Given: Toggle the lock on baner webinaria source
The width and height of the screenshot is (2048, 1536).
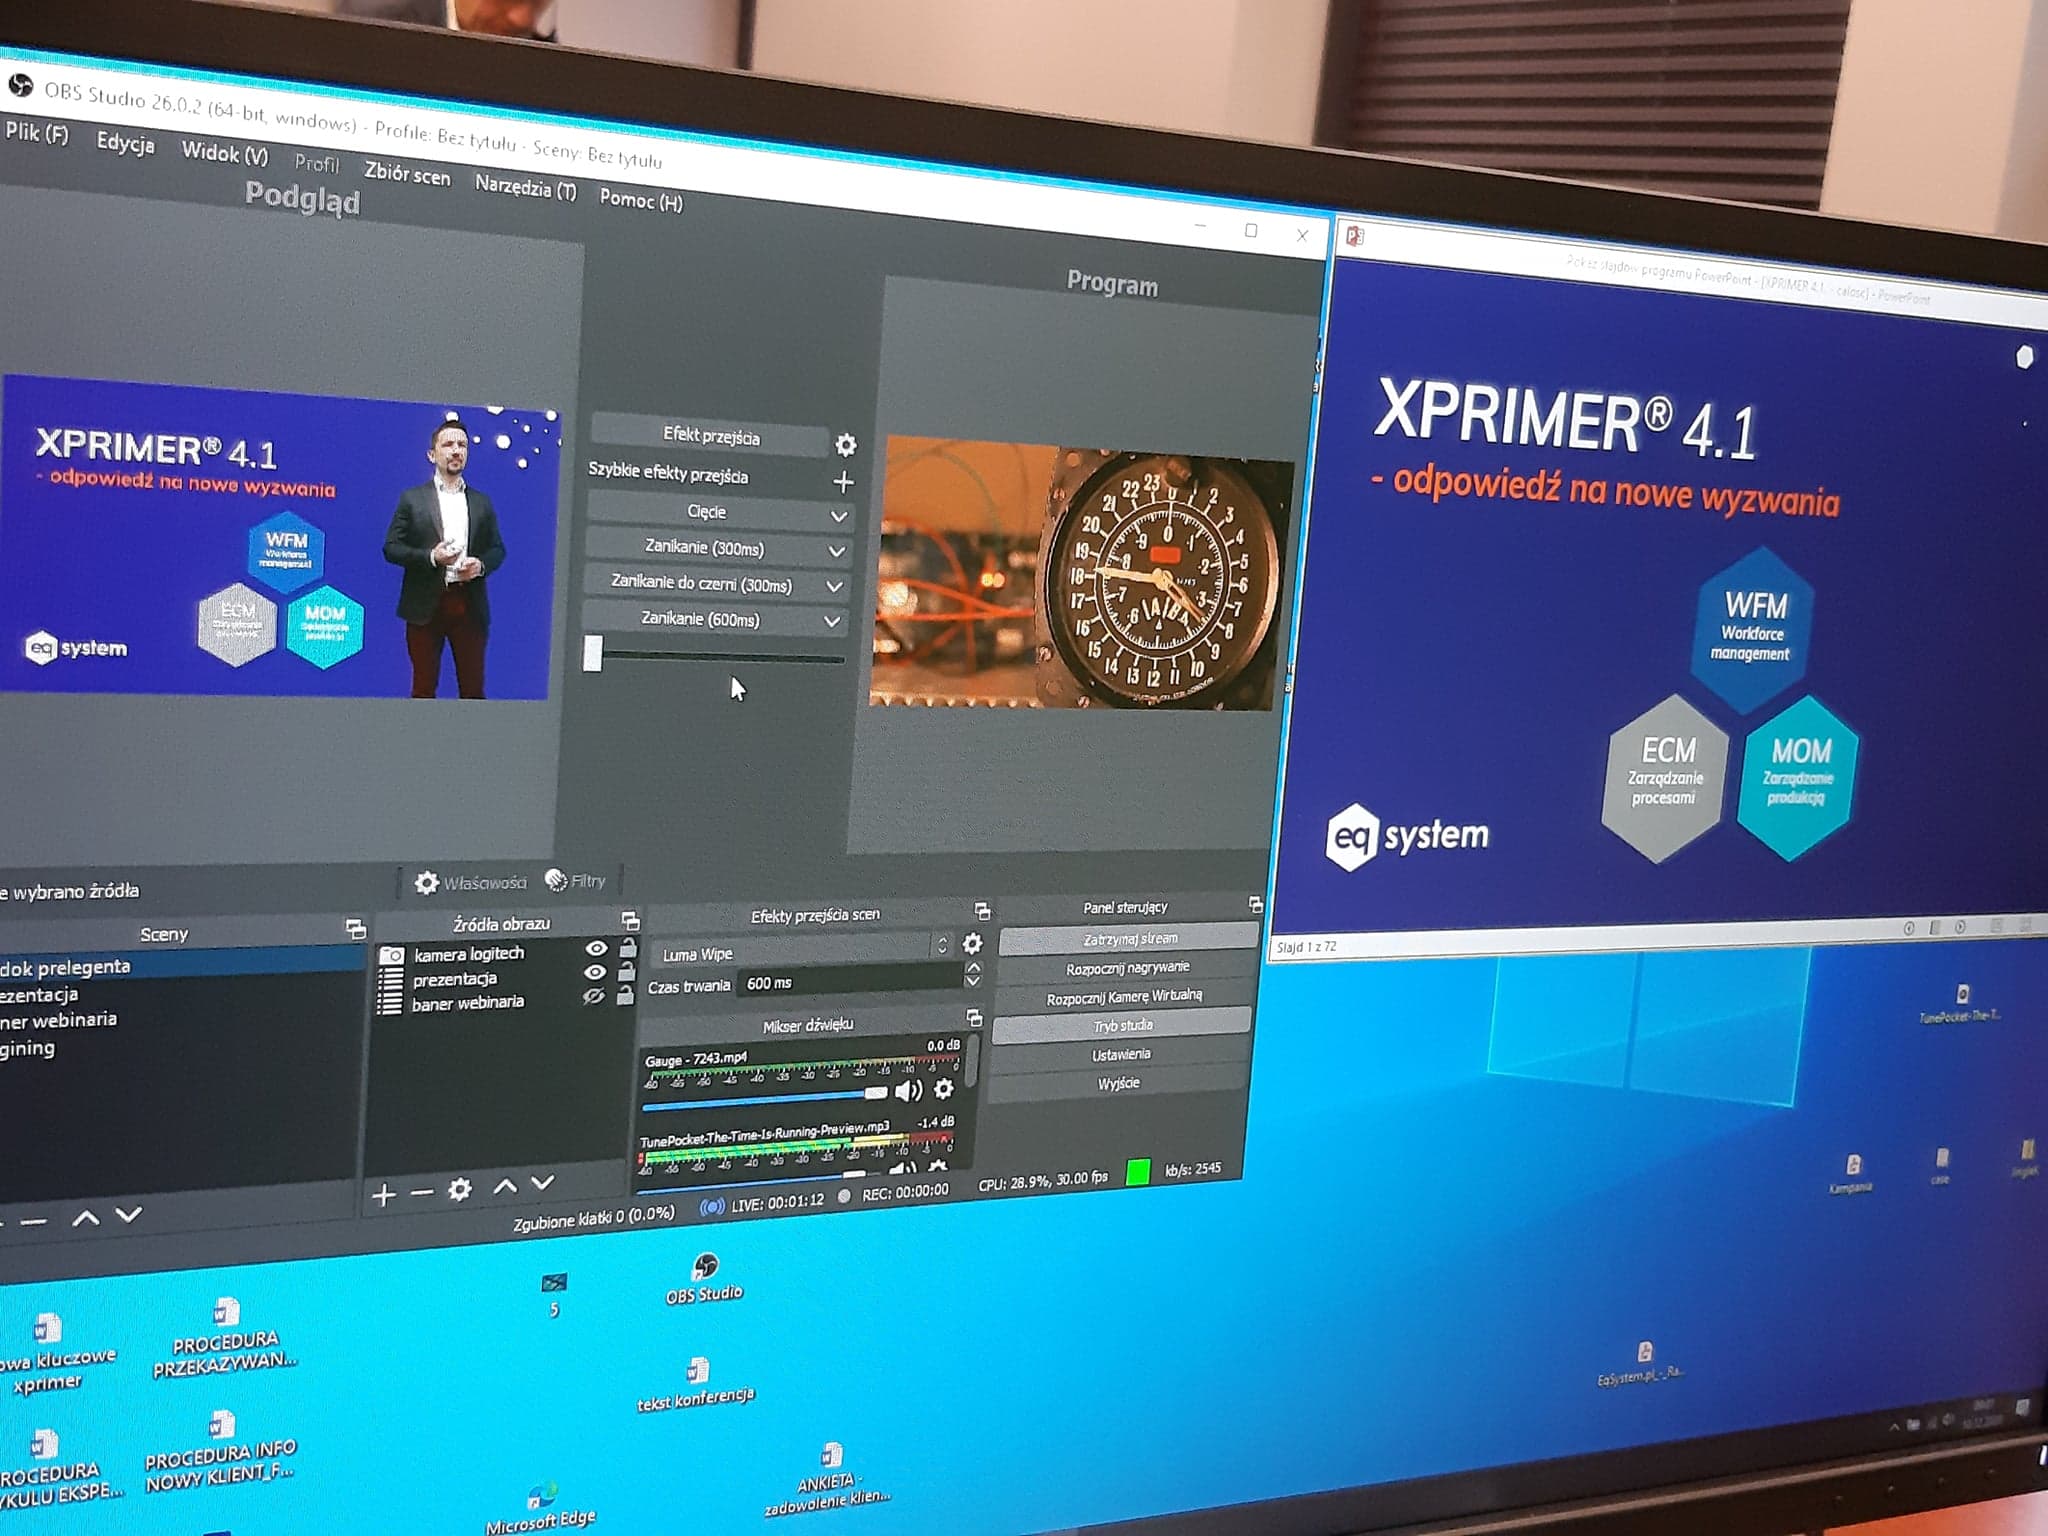Looking at the screenshot, I should pyautogui.click(x=626, y=994).
